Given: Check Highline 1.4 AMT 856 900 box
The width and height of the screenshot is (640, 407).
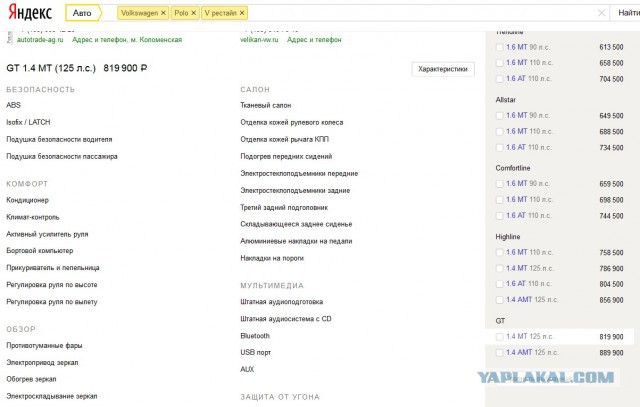Looking at the screenshot, I should (499, 300).
